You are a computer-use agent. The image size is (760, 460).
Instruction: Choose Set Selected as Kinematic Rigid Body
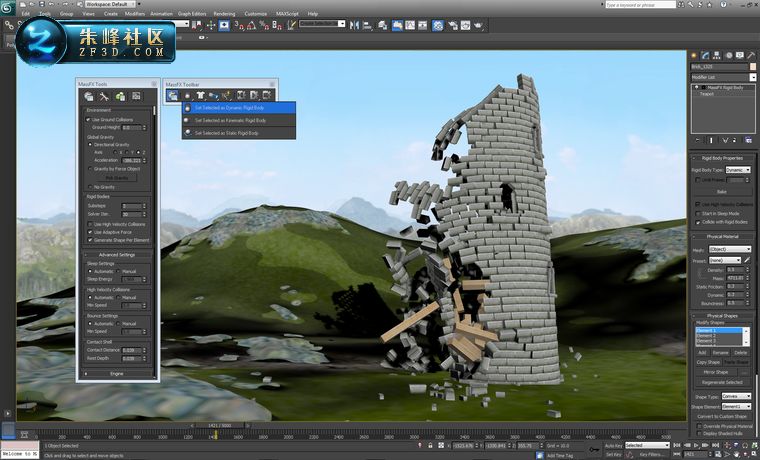239,120
